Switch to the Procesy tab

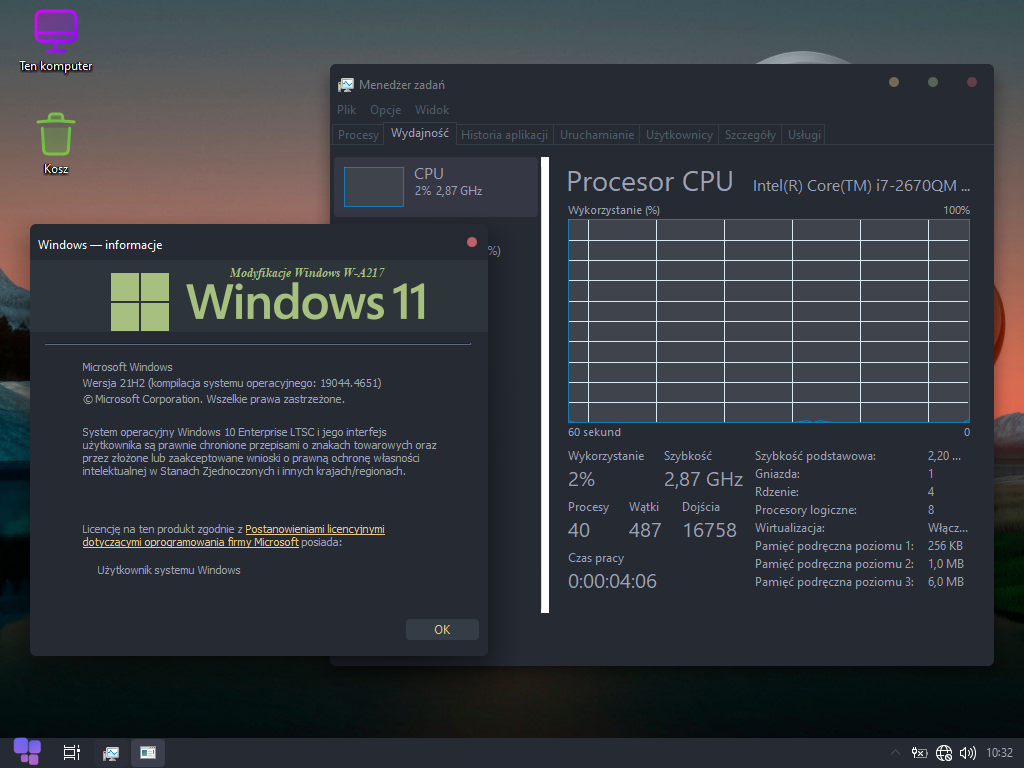(x=358, y=135)
